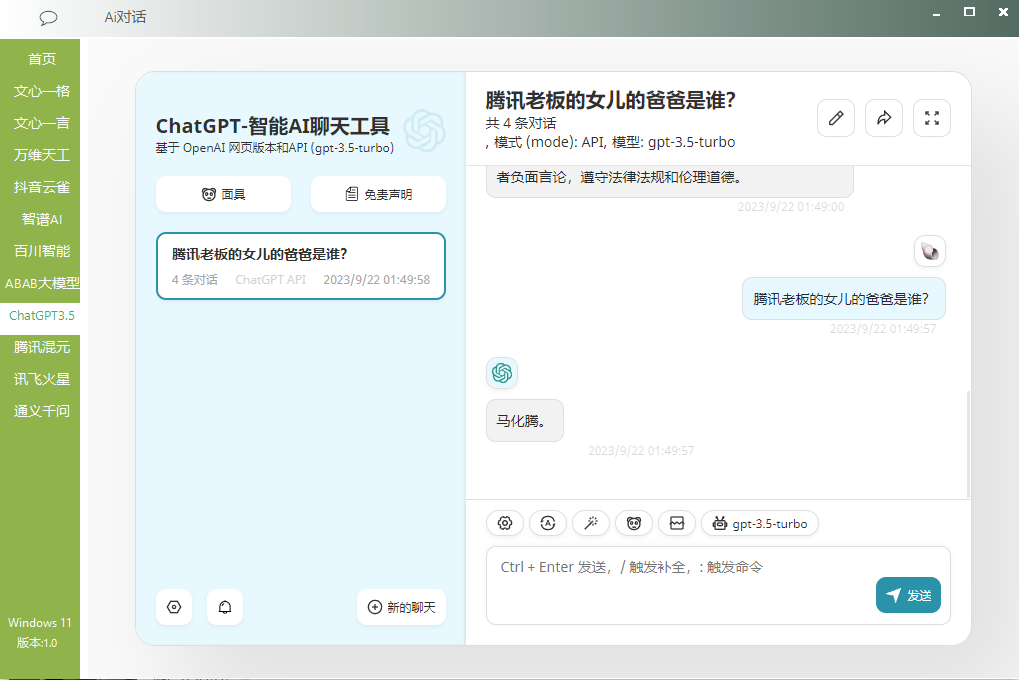
Task: Select 抖音云雀 in the sidebar
Action: [40, 187]
